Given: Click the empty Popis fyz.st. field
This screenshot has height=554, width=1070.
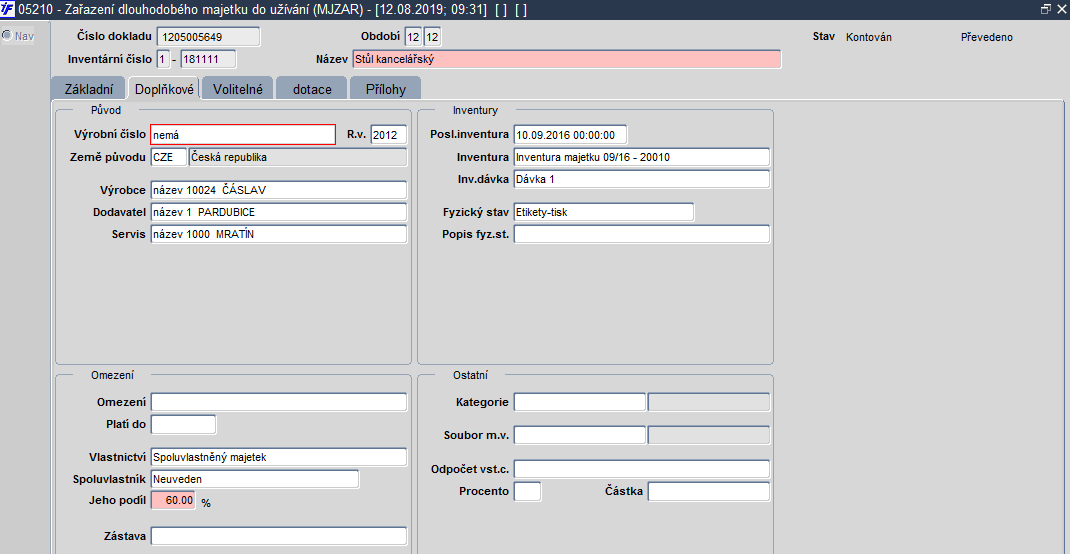Looking at the screenshot, I should (641, 234).
